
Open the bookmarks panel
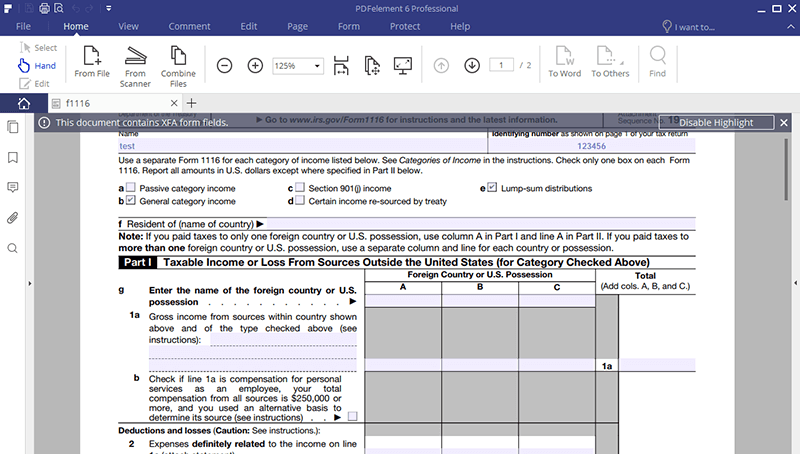(x=13, y=157)
